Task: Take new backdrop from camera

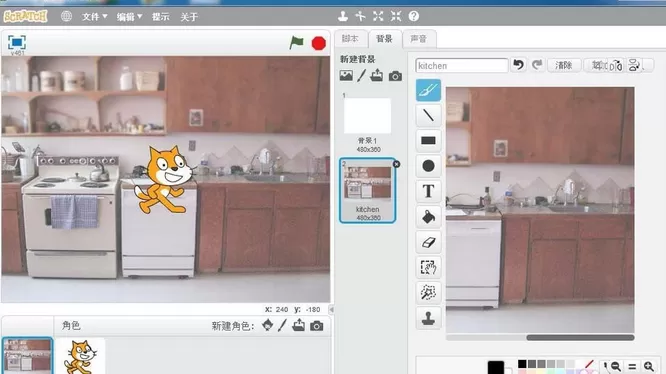Action: click(395, 76)
